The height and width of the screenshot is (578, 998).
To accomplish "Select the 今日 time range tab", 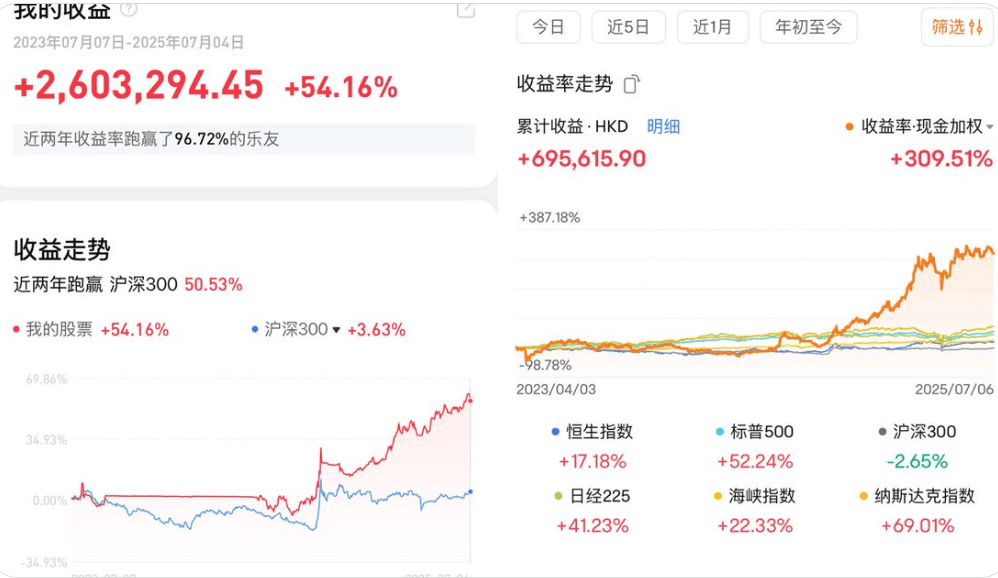I will 548,27.
